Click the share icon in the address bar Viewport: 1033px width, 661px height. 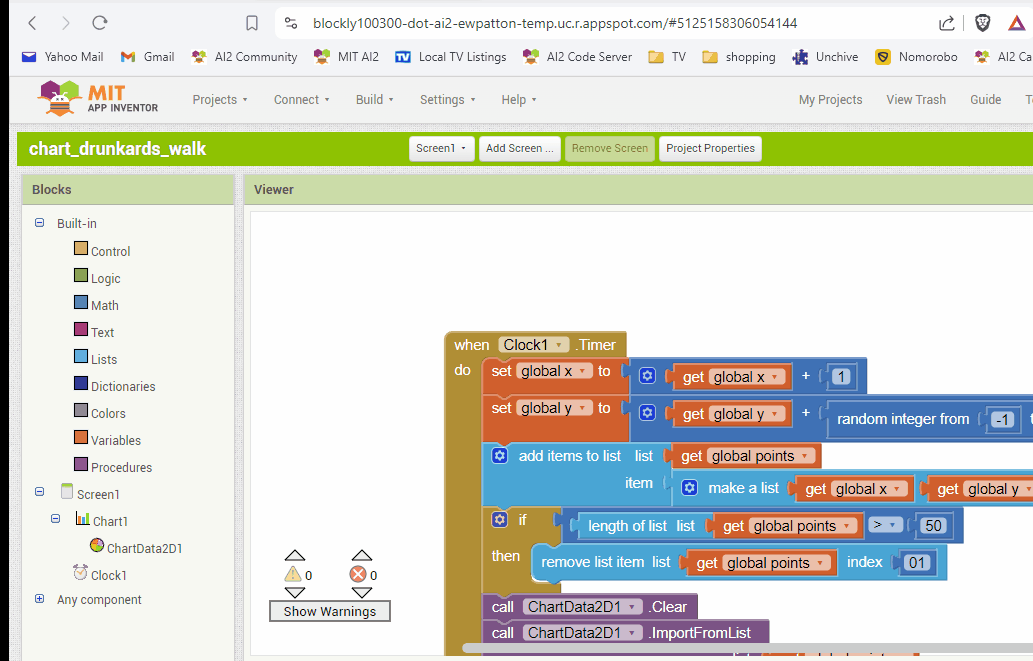pyautogui.click(x=946, y=20)
